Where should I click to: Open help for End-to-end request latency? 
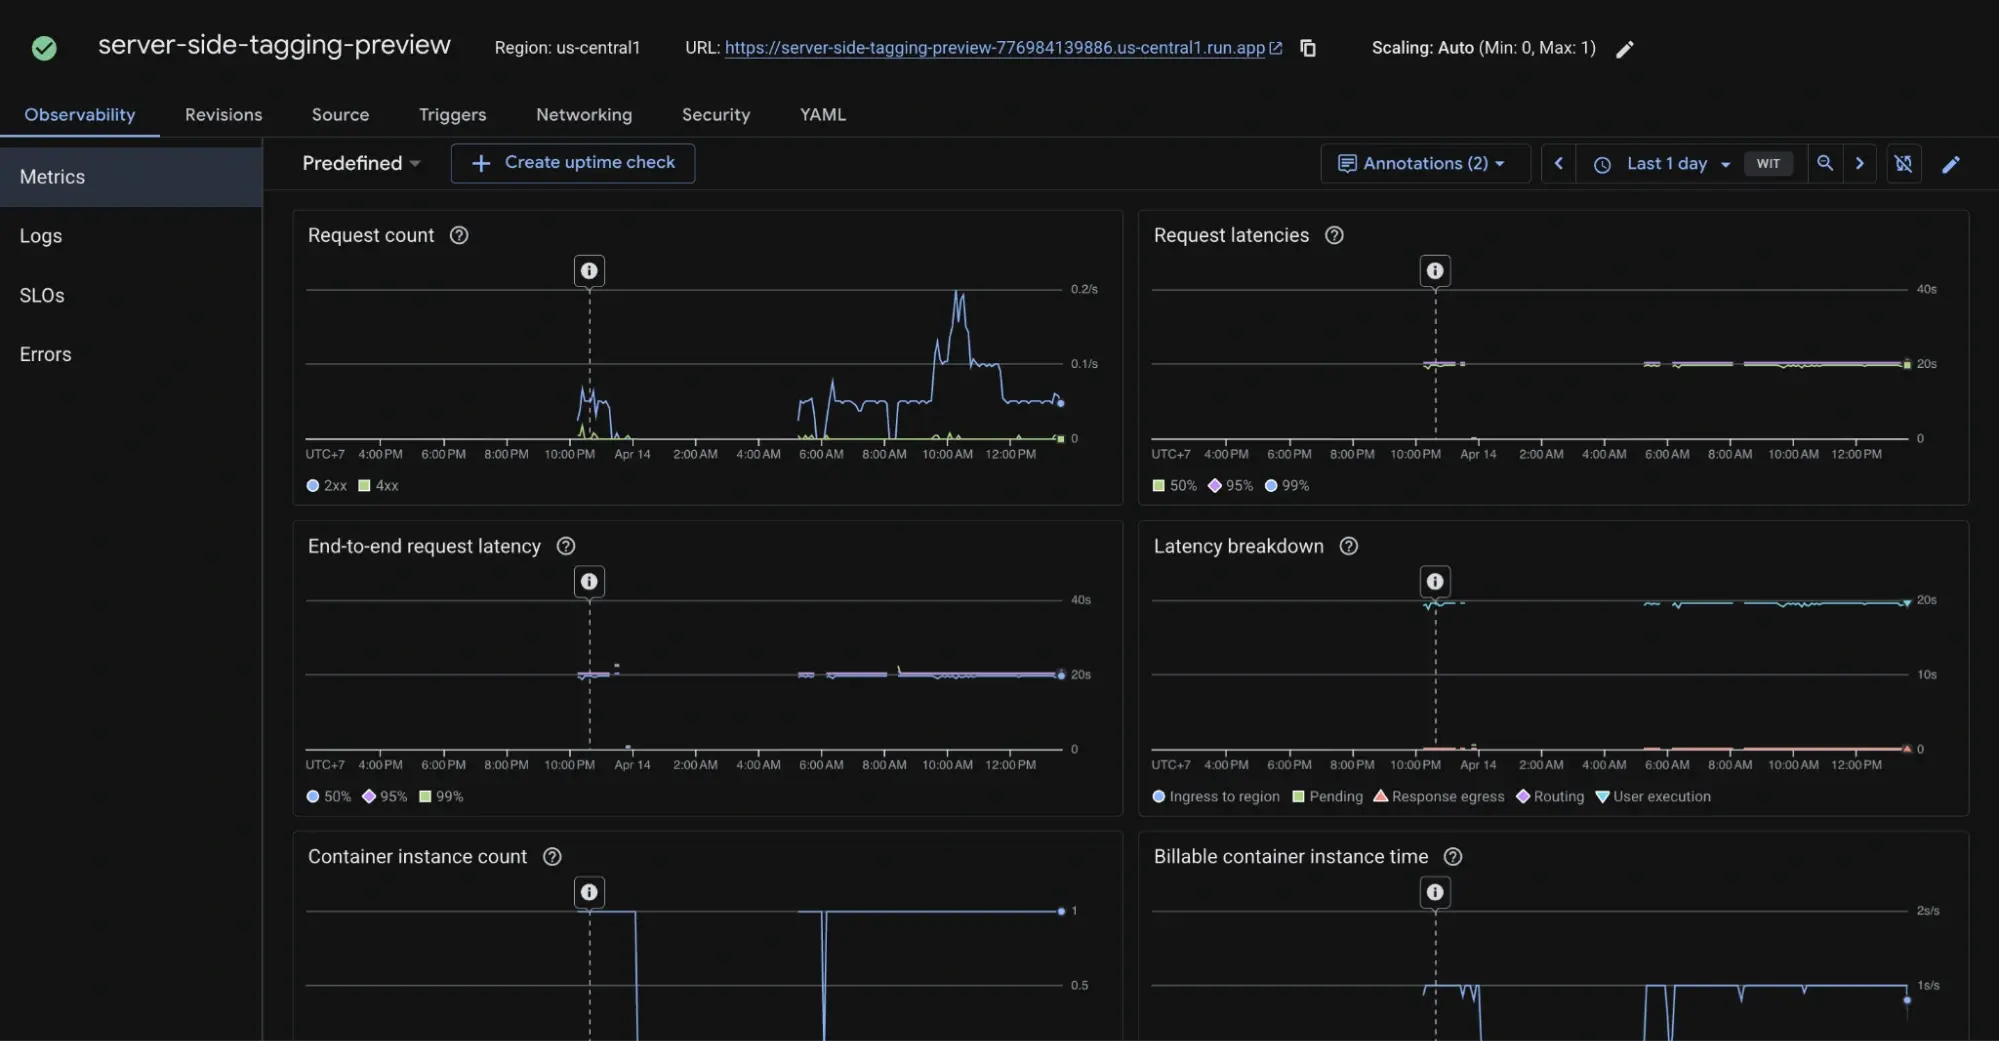pyautogui.click(x=566, y=546)
